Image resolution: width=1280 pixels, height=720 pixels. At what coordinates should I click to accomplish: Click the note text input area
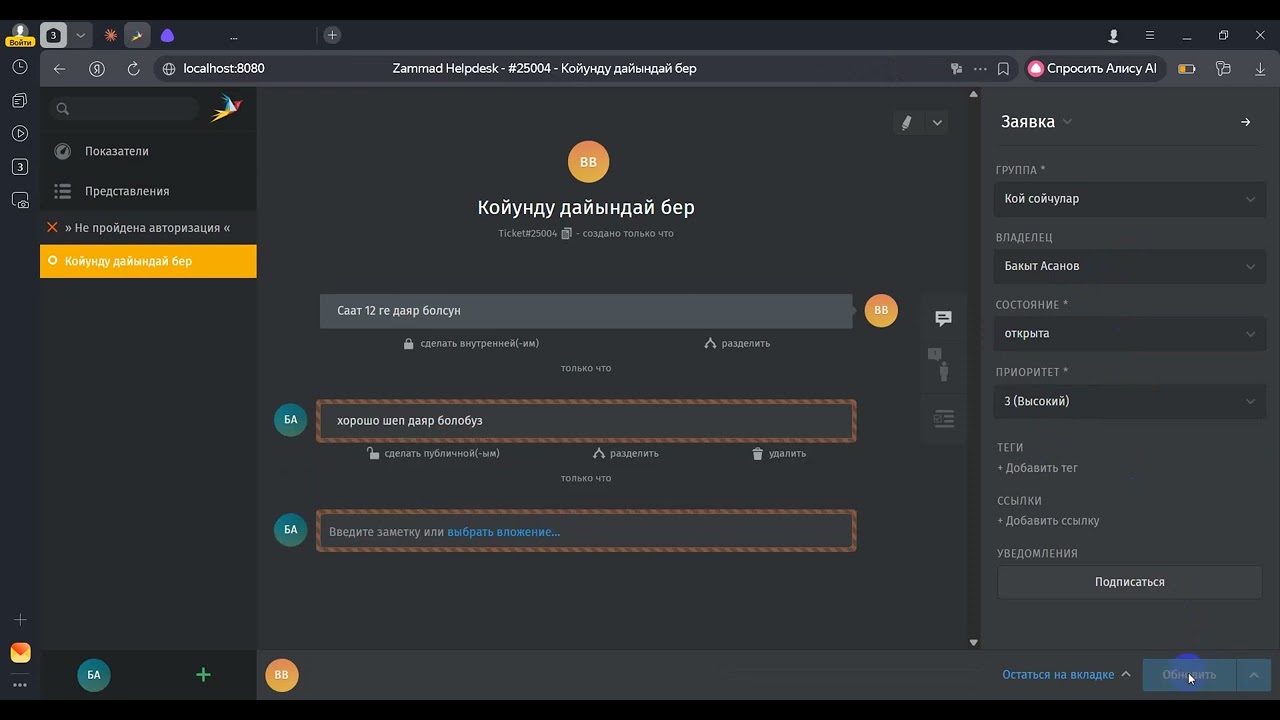pyautogui.click(x=586, y=531)
